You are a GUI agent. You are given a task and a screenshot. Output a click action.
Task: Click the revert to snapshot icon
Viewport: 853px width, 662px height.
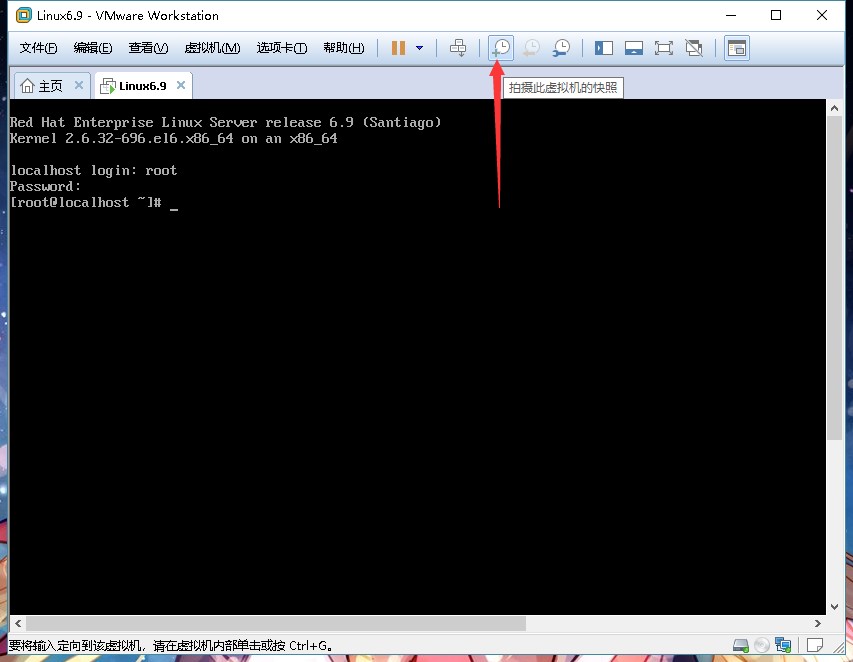coord(531,48)
